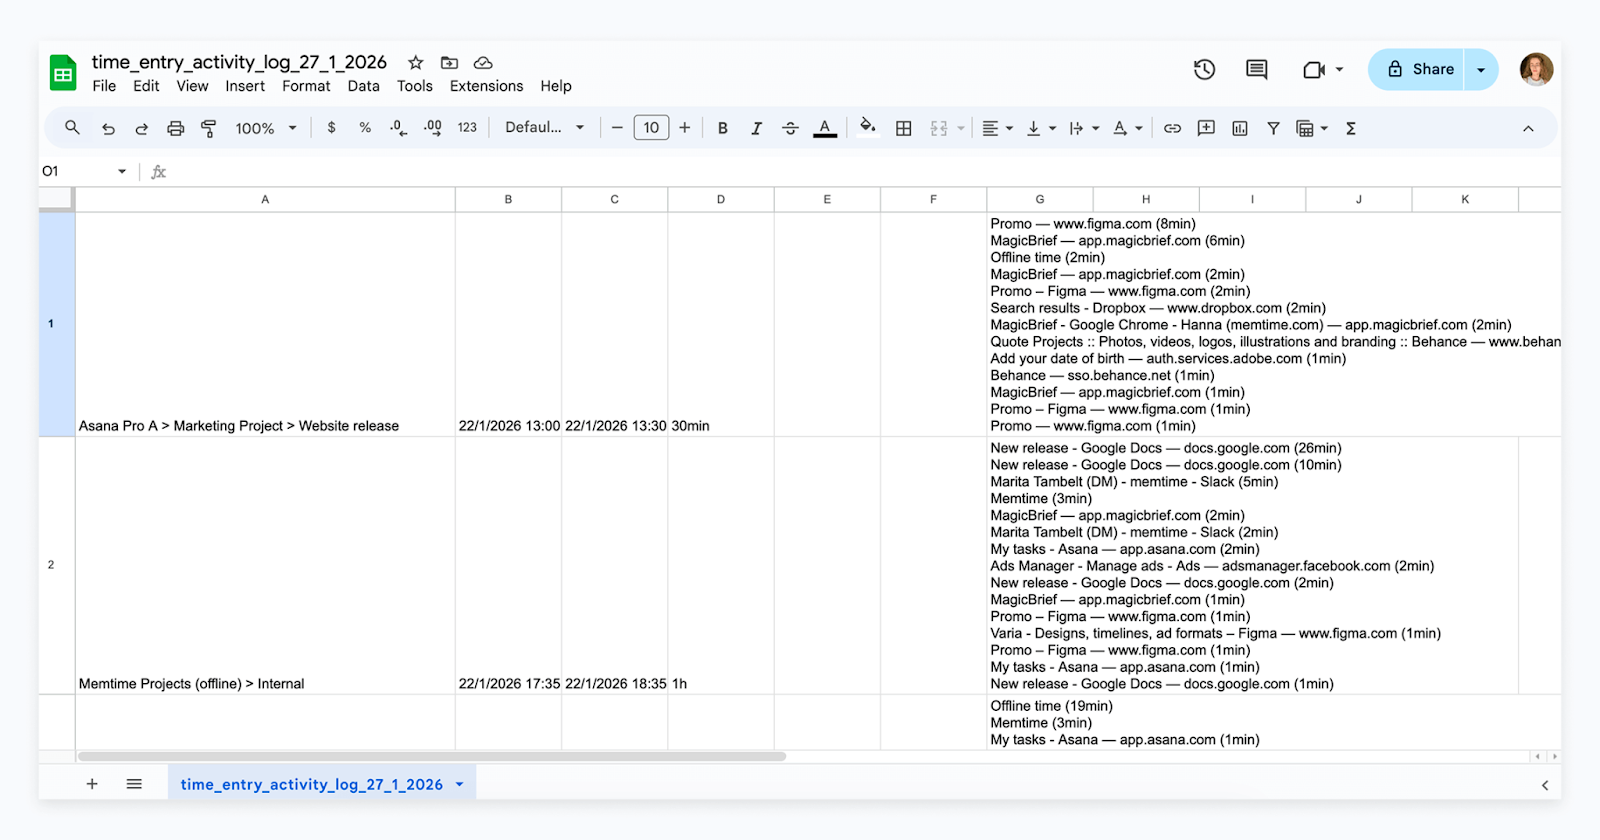
Task: Open the Google account avatar
Action: [1536, 69]
